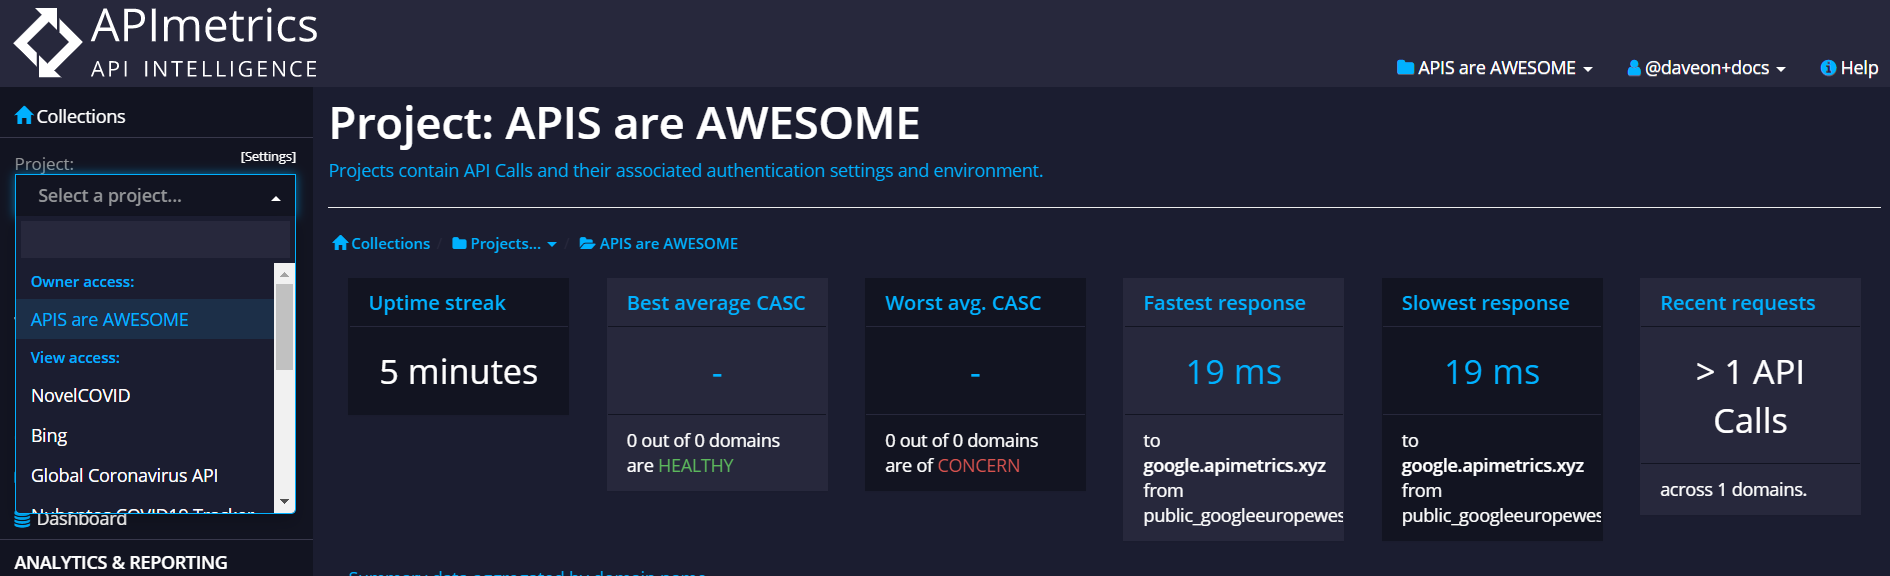Open the @daveon+docs account menu
The width and height of the screenshot is (1890, 576).
click(1706, 68)
